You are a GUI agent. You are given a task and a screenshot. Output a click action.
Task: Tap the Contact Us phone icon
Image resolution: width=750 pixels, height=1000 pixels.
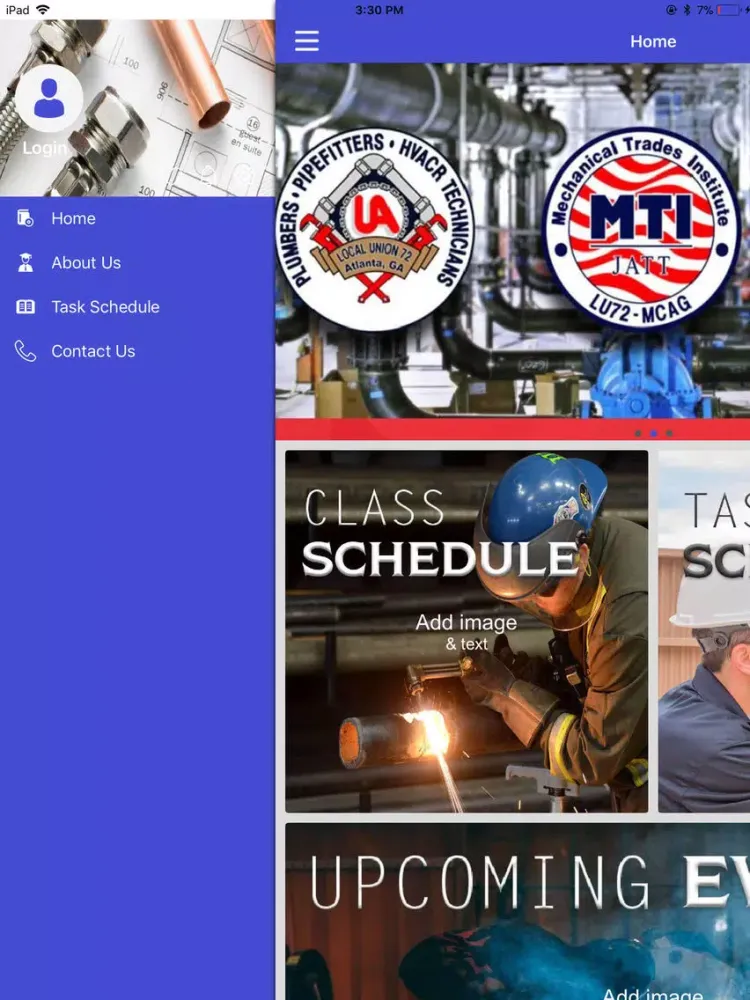(26, 351)
